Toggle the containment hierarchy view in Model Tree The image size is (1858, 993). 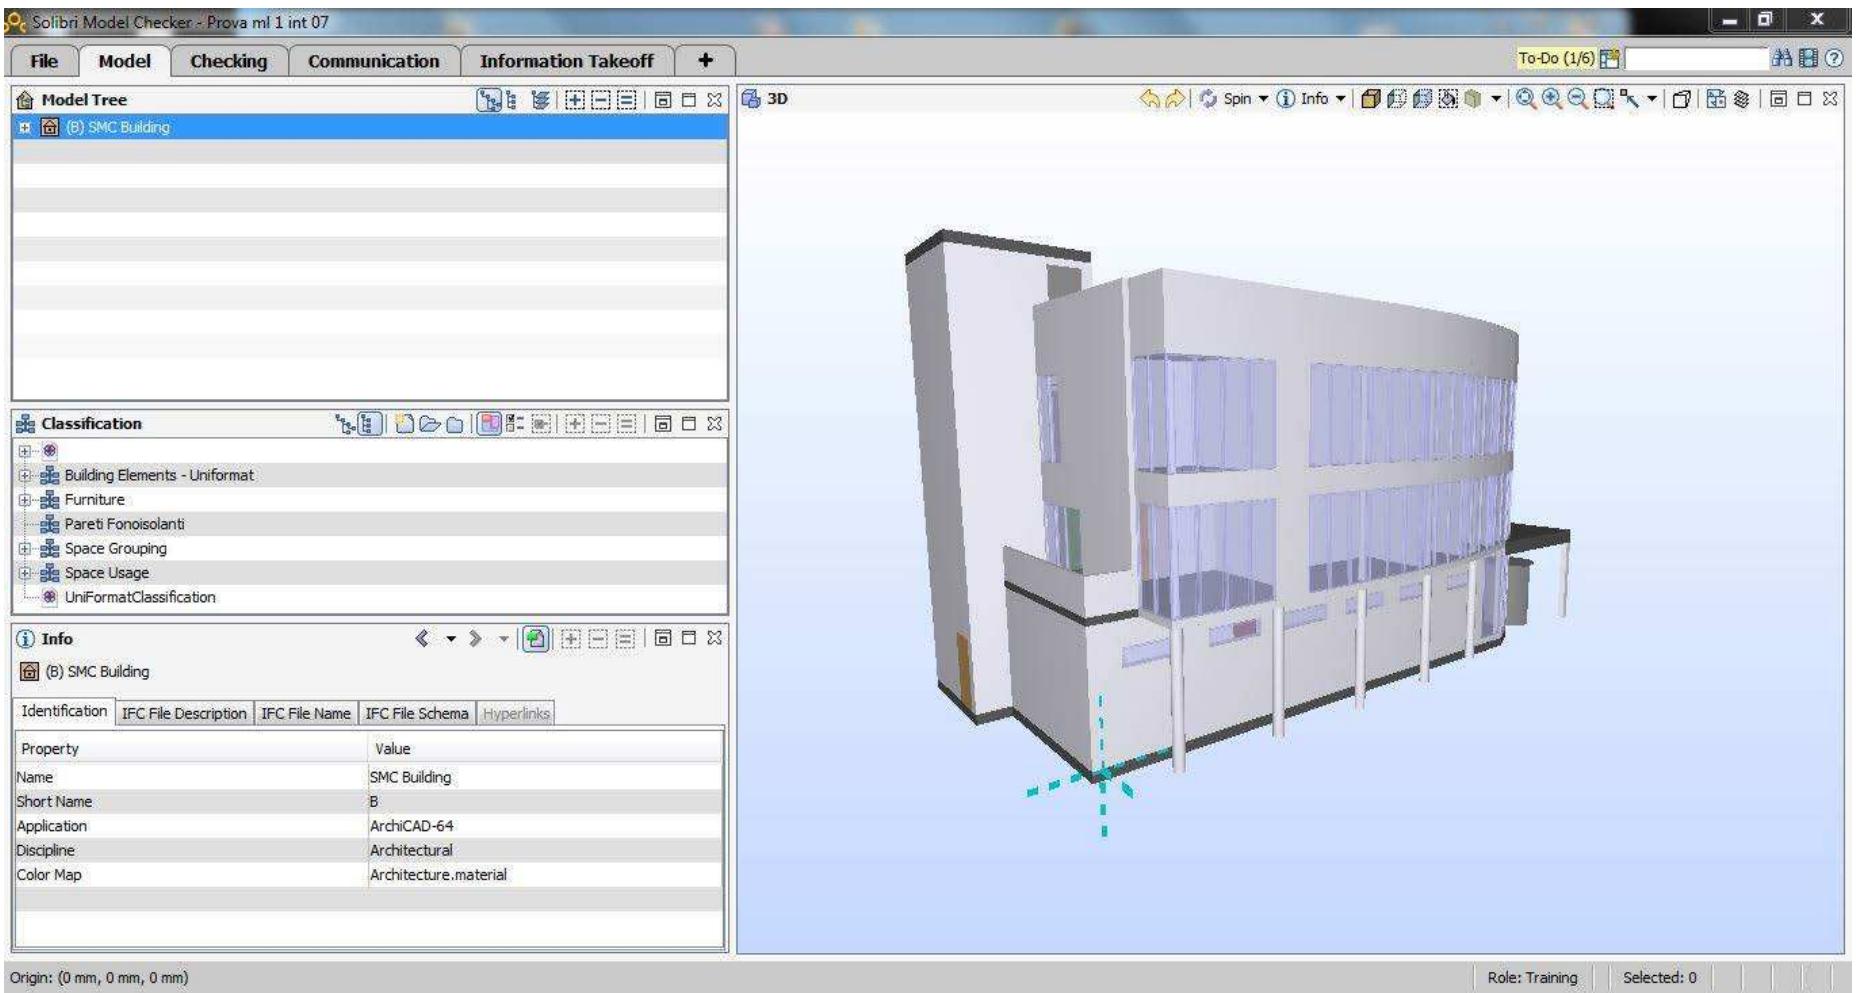click(x=488, y=100)
